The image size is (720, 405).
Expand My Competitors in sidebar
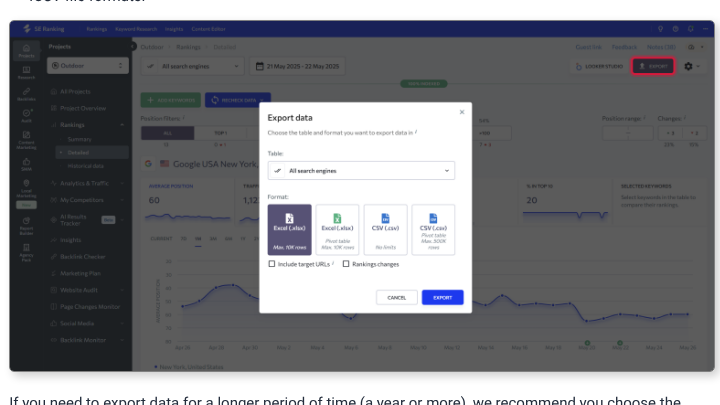pos(122,200)
